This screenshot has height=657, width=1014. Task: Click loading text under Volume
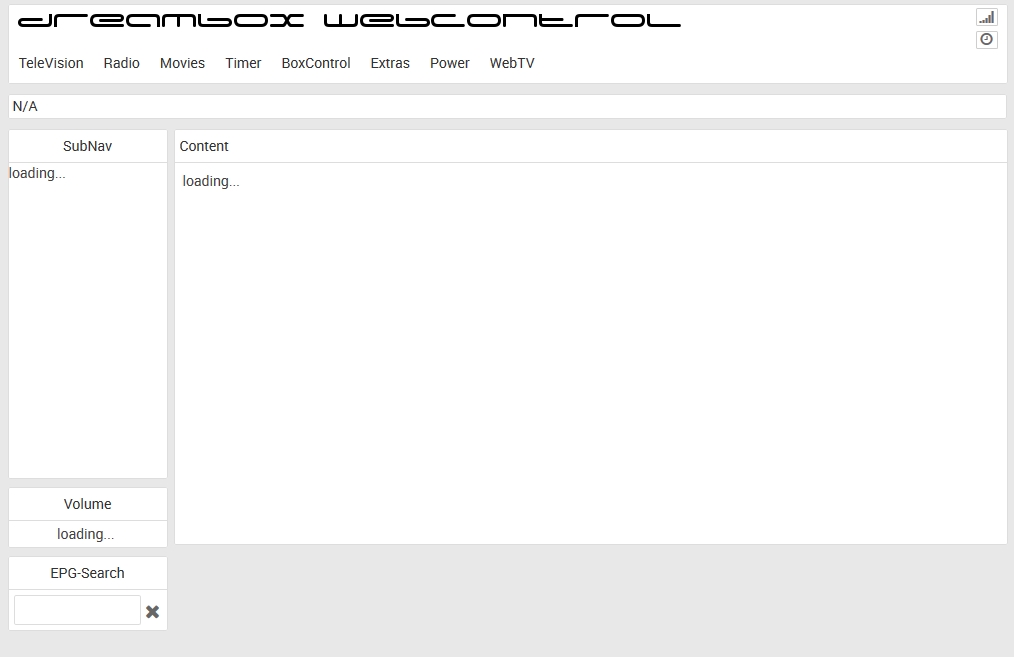pyautogui.click(x=86, y=534)
